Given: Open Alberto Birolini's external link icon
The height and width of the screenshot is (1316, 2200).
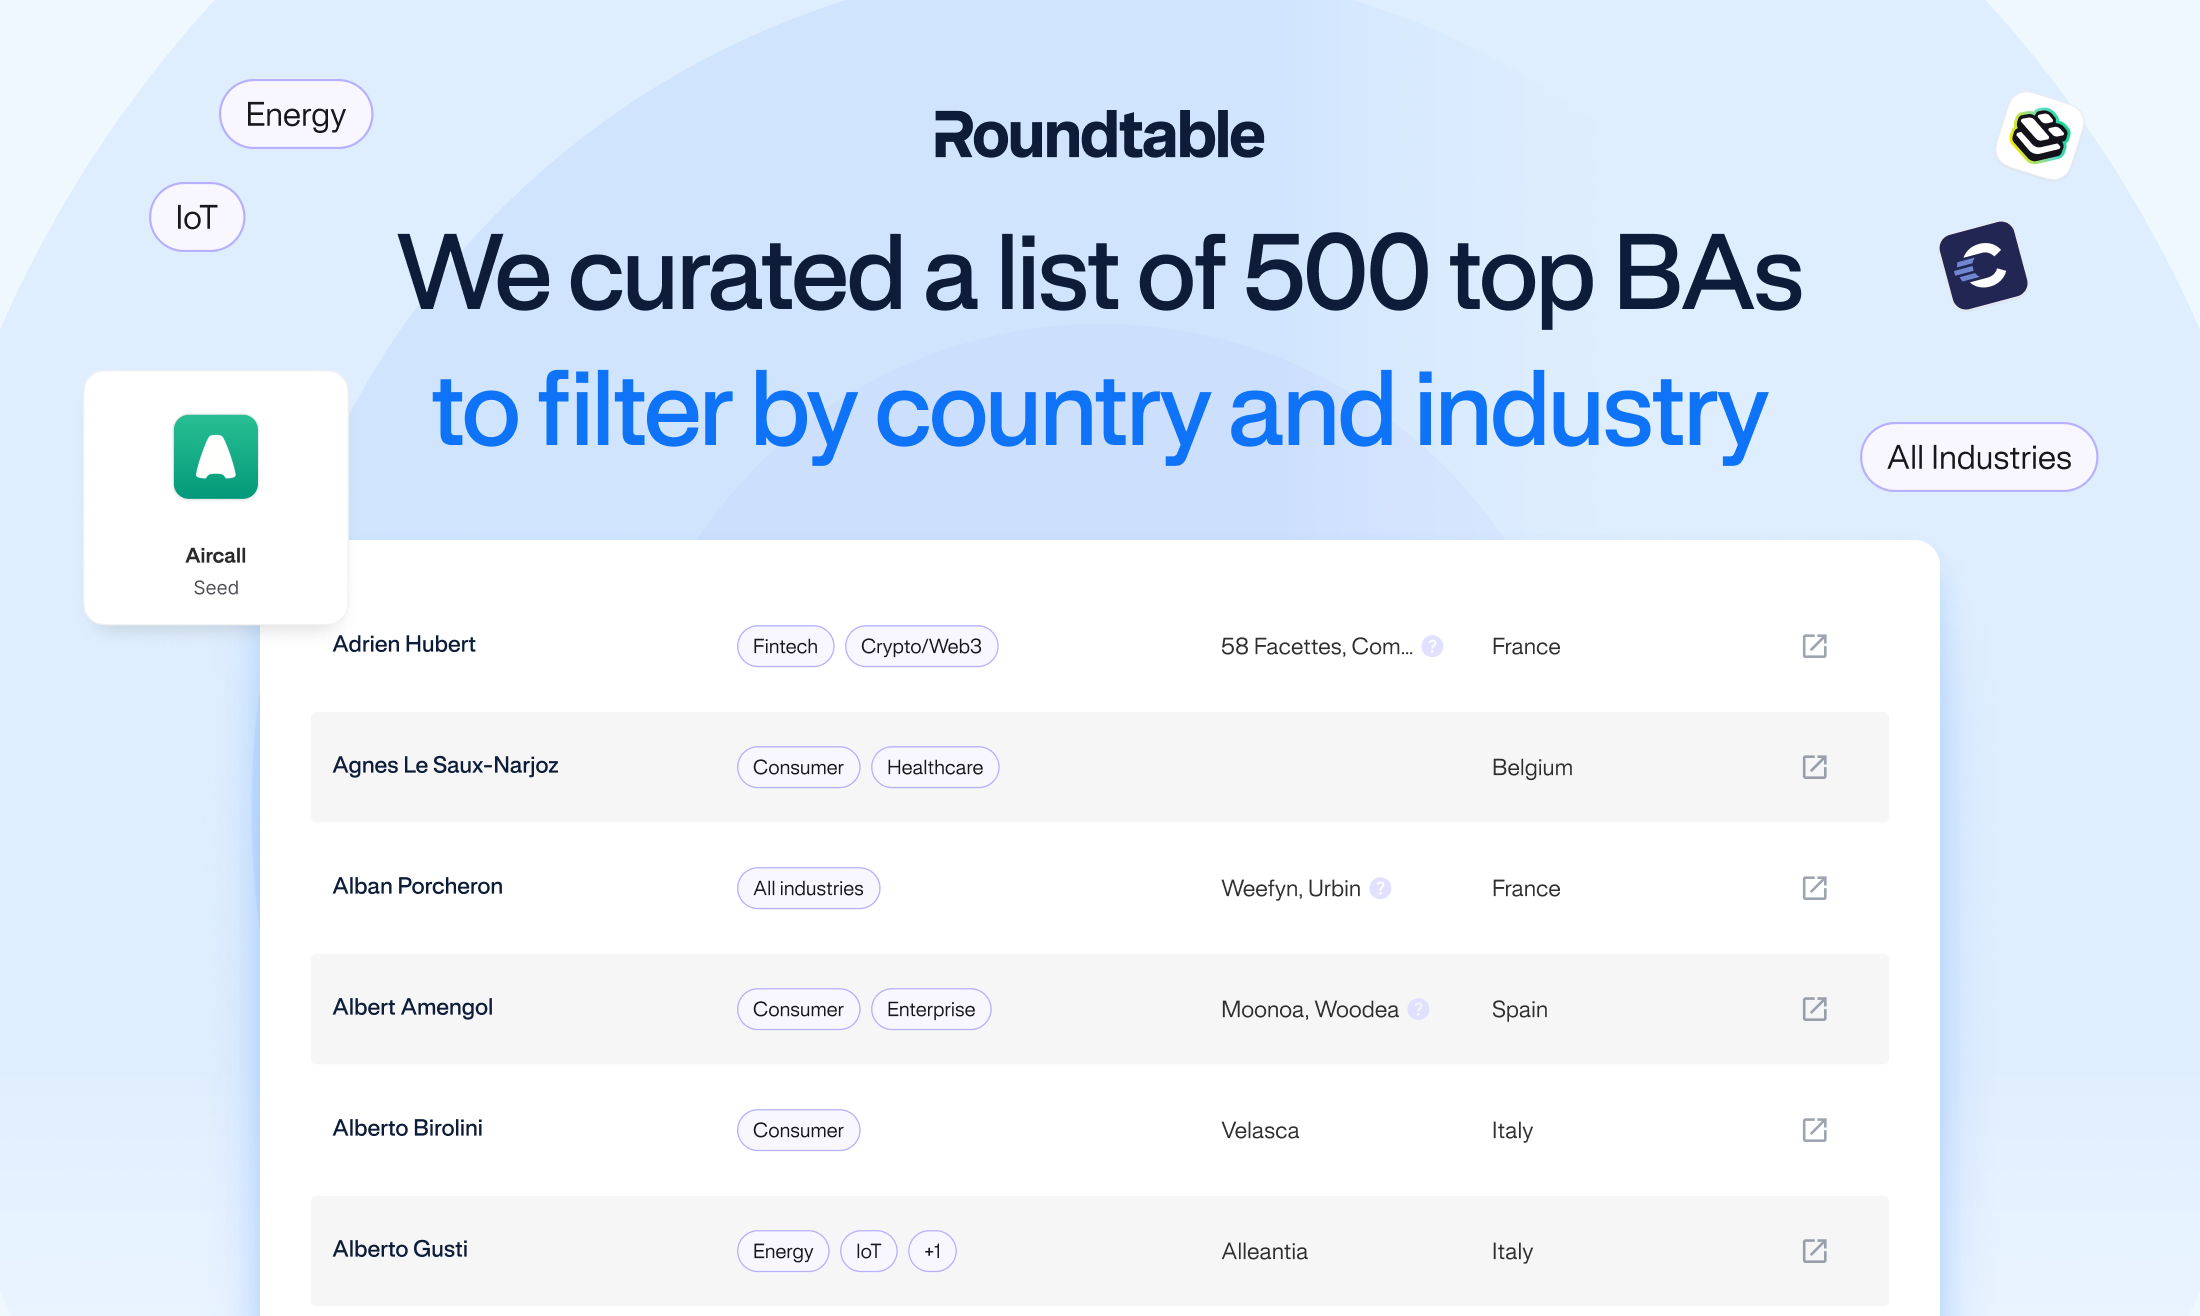Looking at the screenshot, I should click(x=1814, y=1130).
